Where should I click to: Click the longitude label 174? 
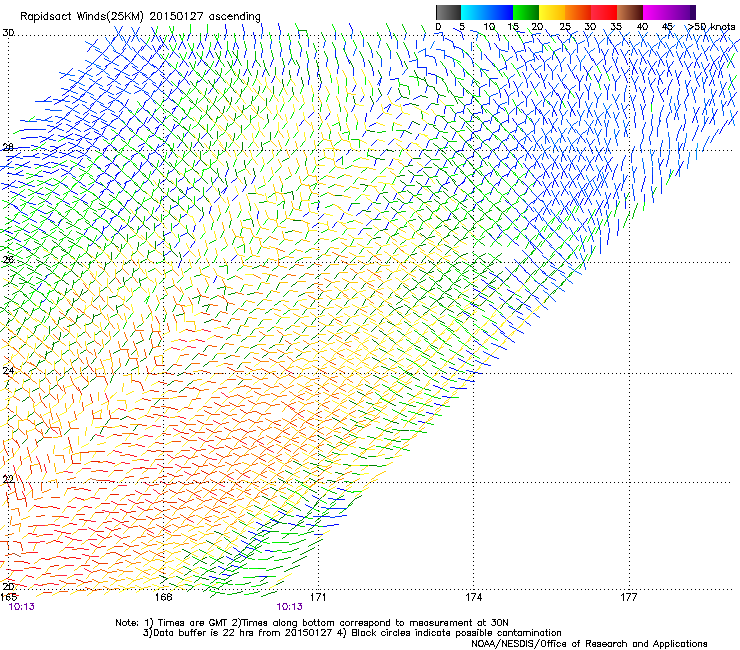point(473,597)
